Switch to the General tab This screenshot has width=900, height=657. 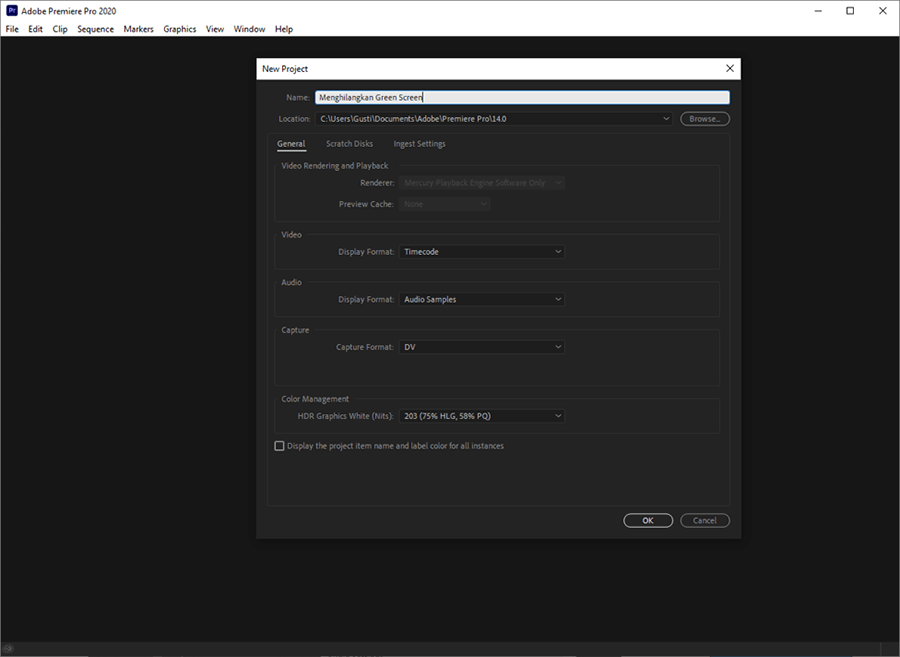point(291,144)
